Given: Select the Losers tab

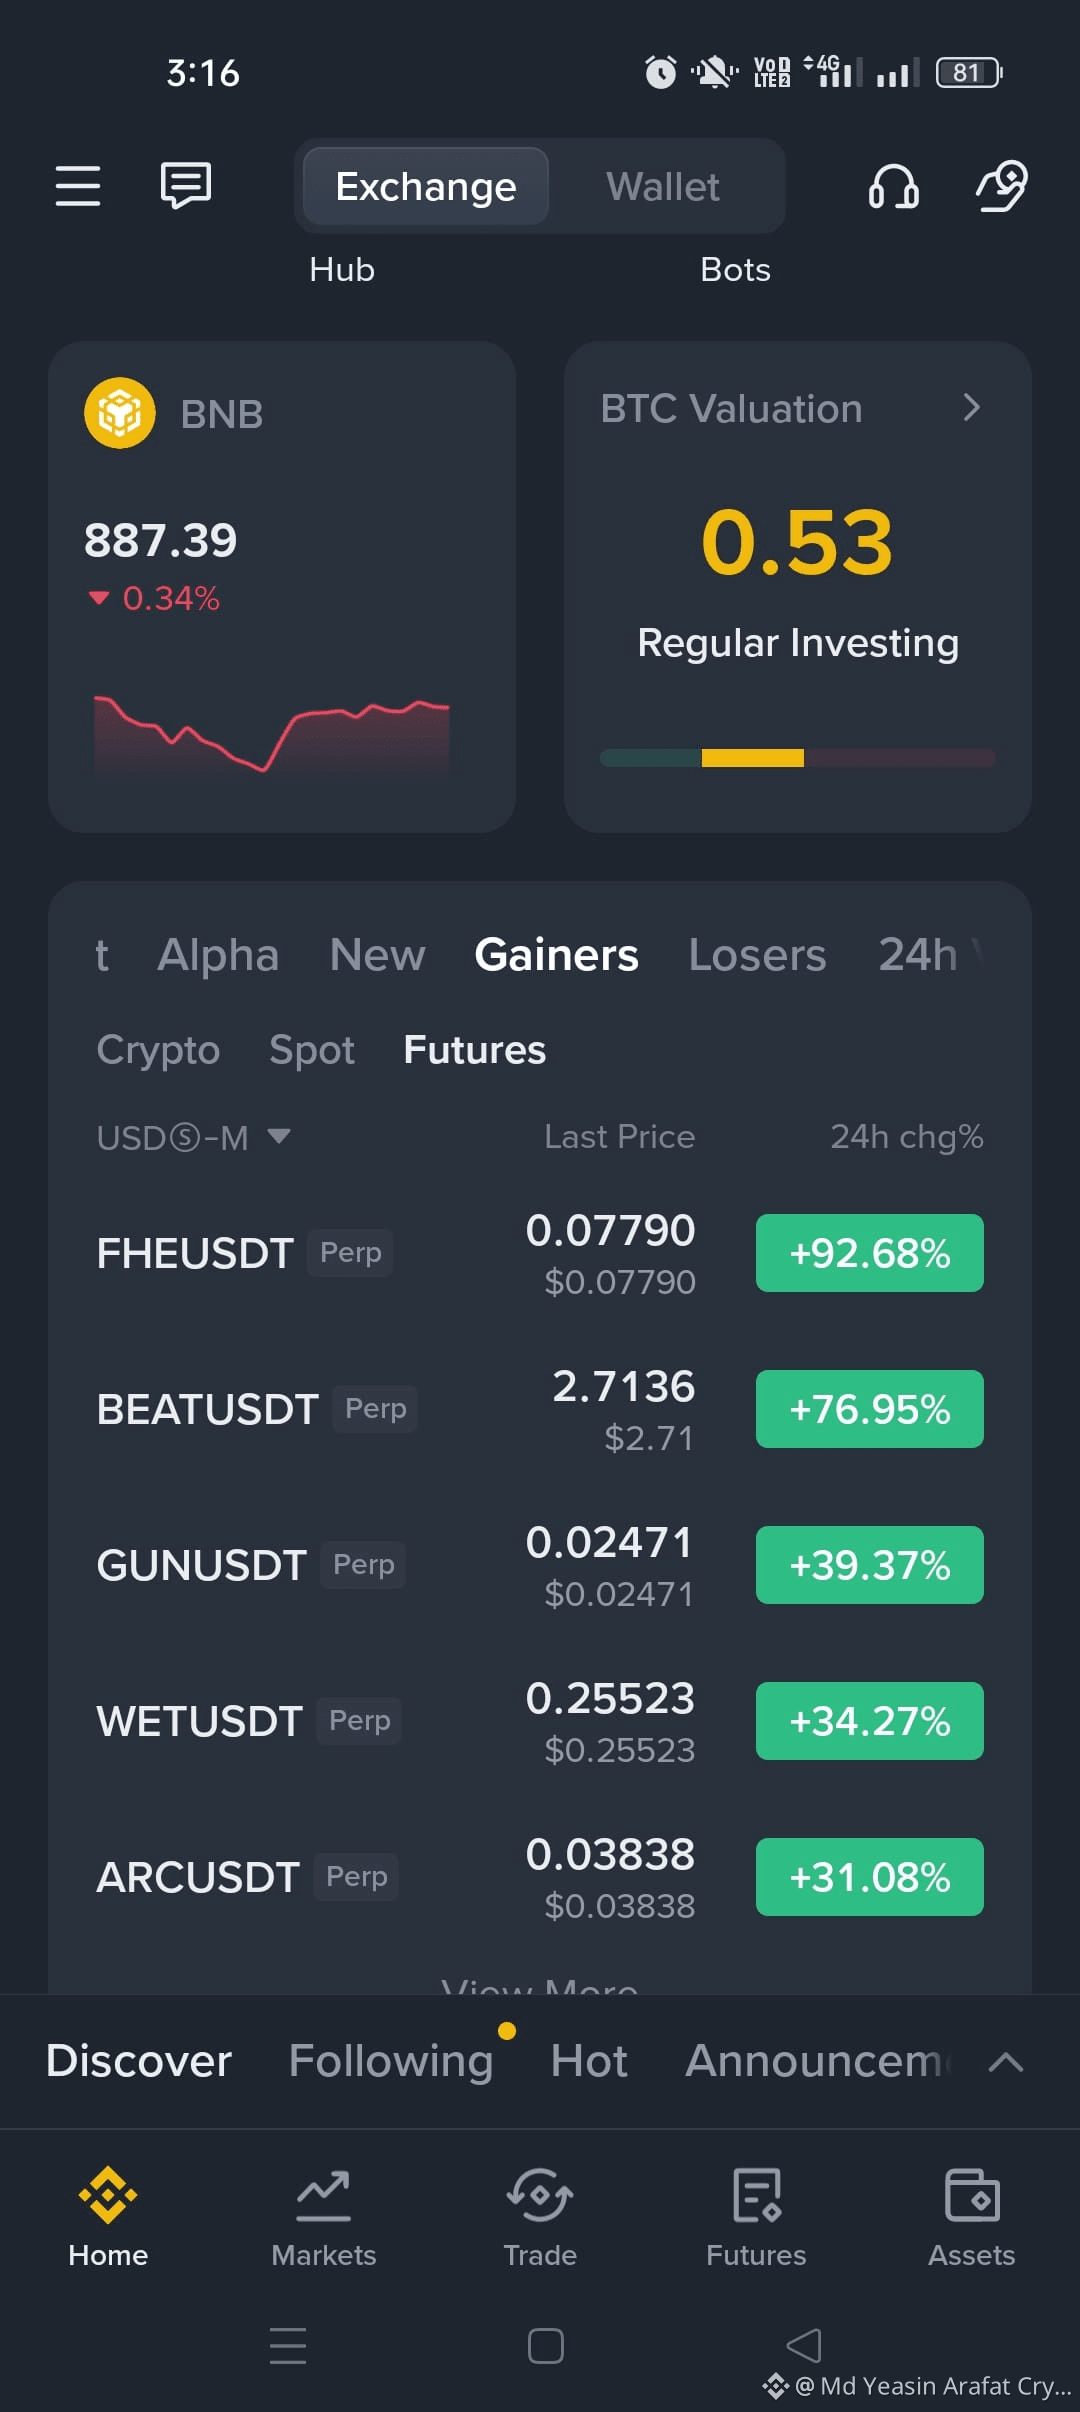Looking at the screenshot, I should coord(757,955).
